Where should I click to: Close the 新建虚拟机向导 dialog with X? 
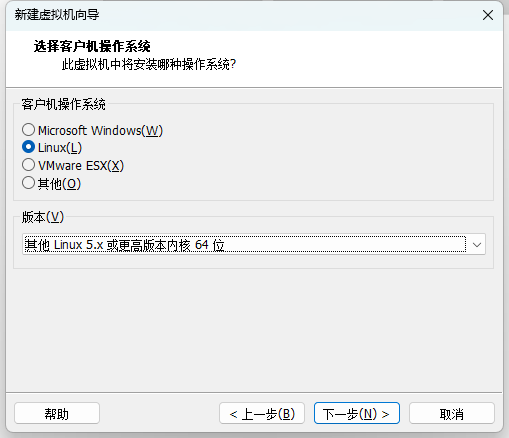click(x=488, y=15)
